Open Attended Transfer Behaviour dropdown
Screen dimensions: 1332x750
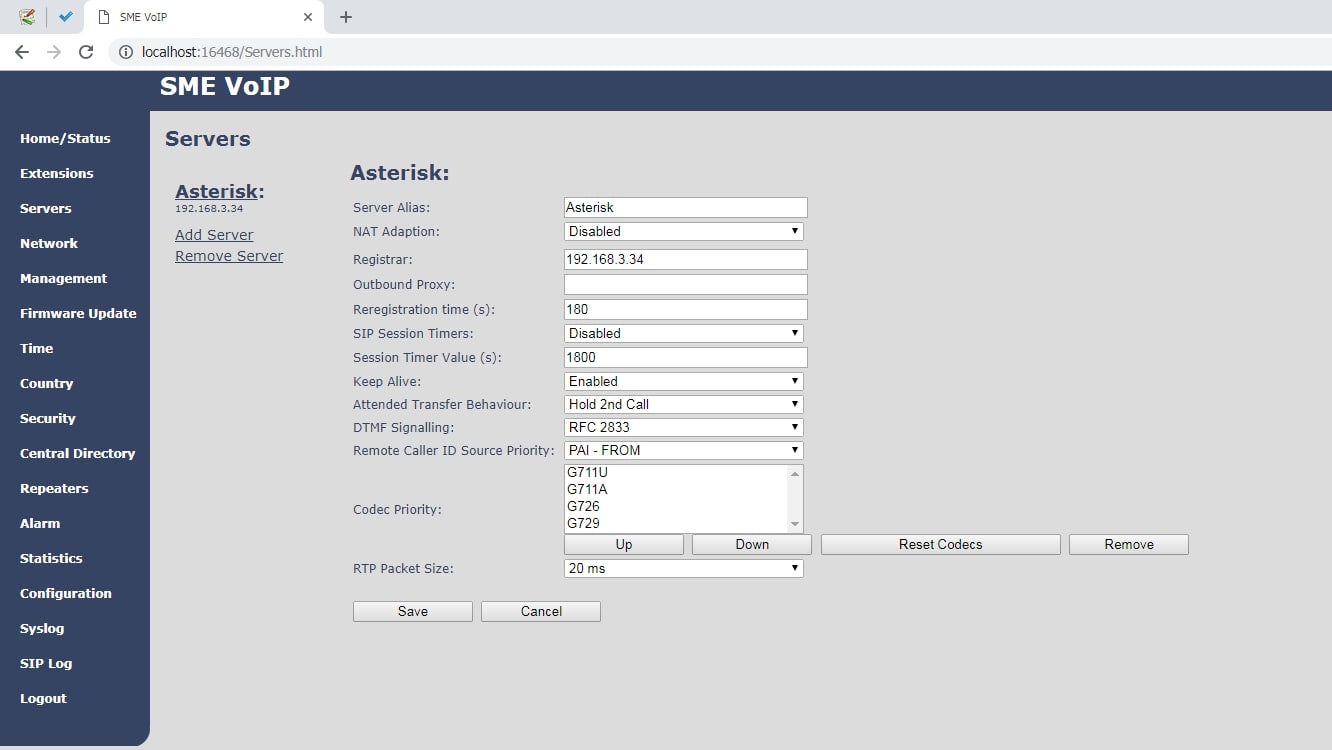click(x=684, y=404)
